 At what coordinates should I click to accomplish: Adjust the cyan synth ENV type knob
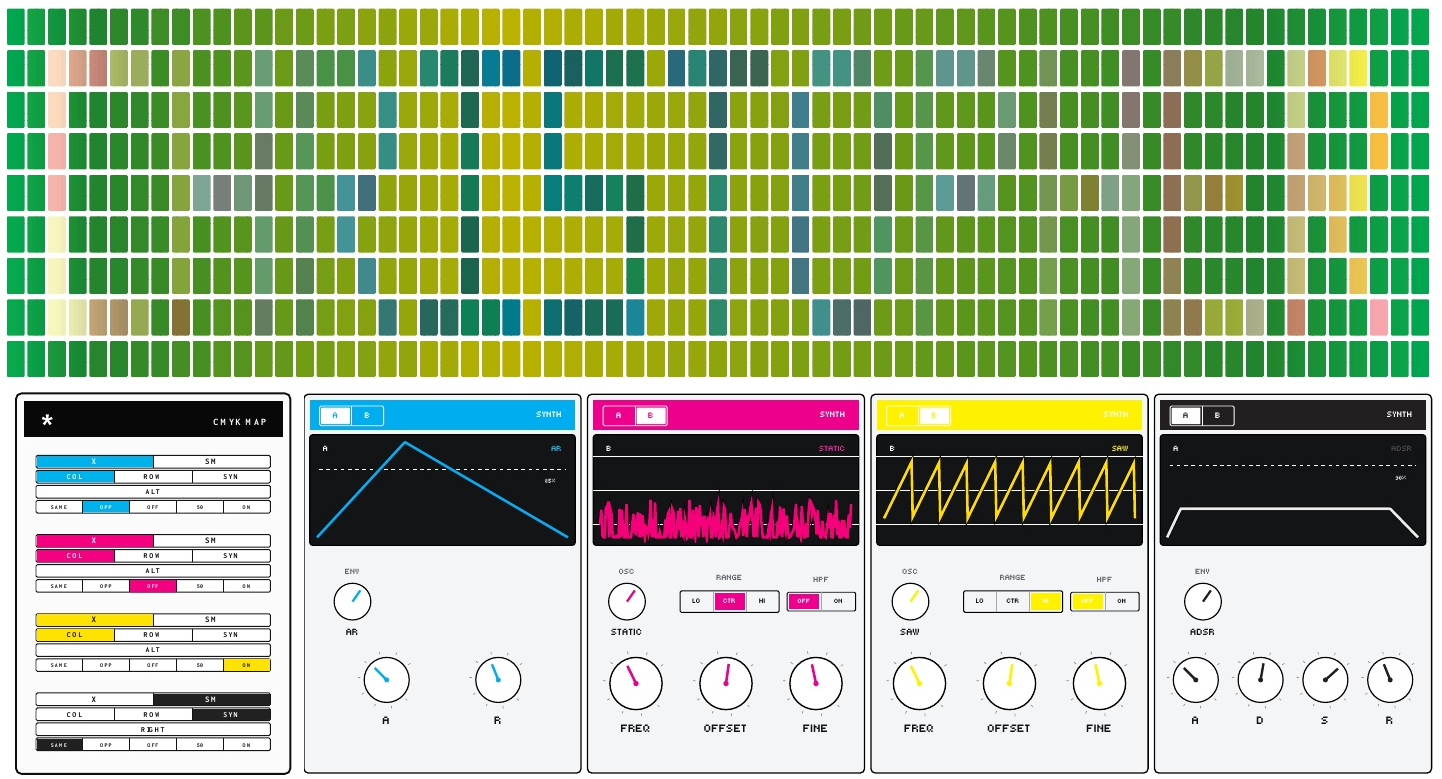coord(352,602)
